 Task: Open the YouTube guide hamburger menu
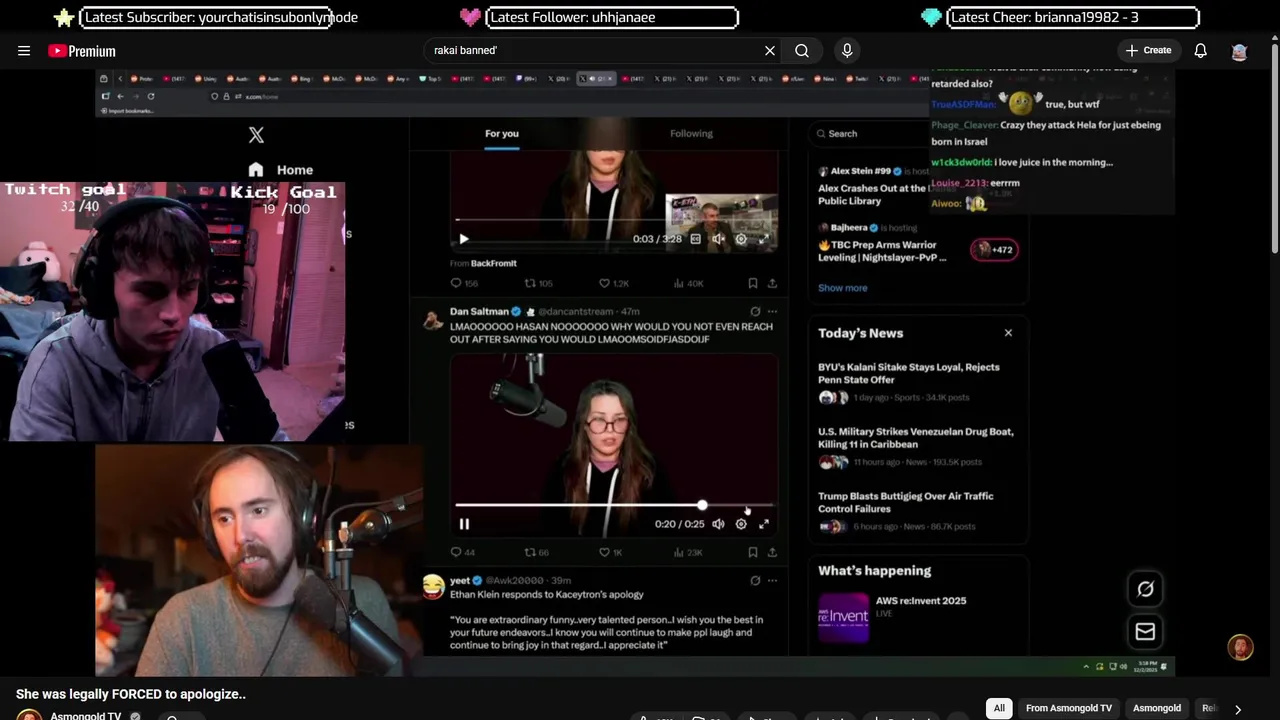pos(24,51)
